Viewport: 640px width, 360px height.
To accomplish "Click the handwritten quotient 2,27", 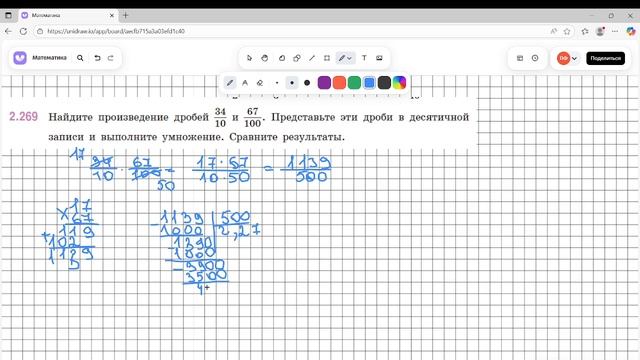I will pyautogui.click(x=239, y=231).
